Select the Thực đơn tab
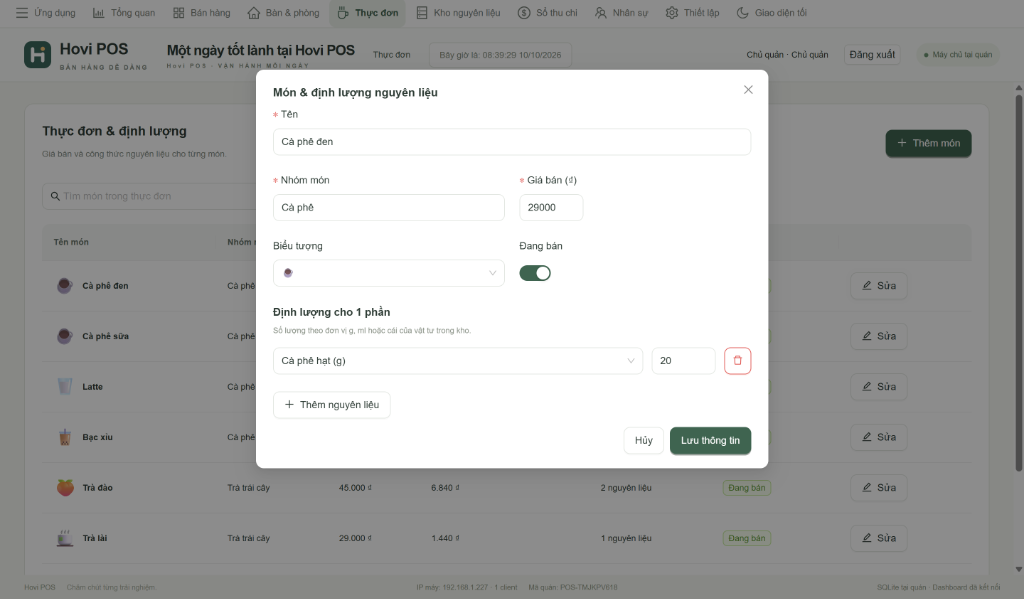This screenshot has width=1024, height=599. tap(368, 12)
